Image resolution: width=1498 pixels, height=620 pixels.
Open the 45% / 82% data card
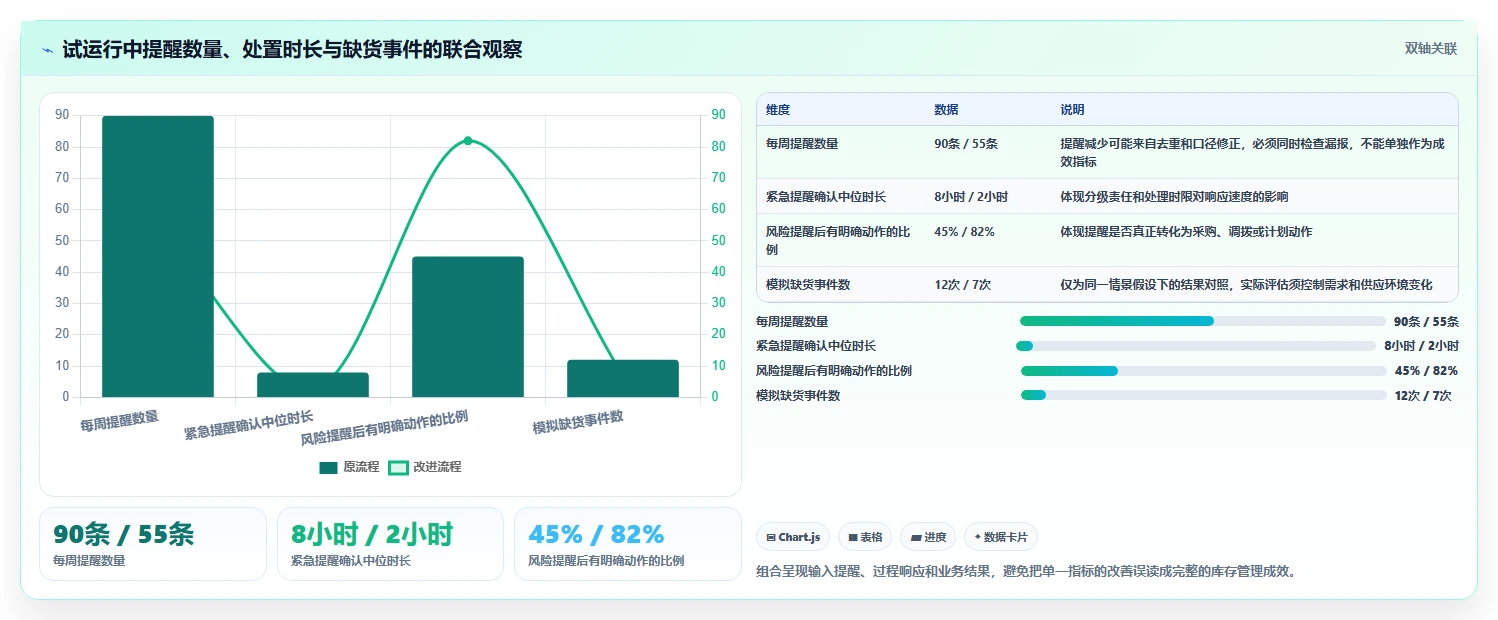(x=627, y=544)
